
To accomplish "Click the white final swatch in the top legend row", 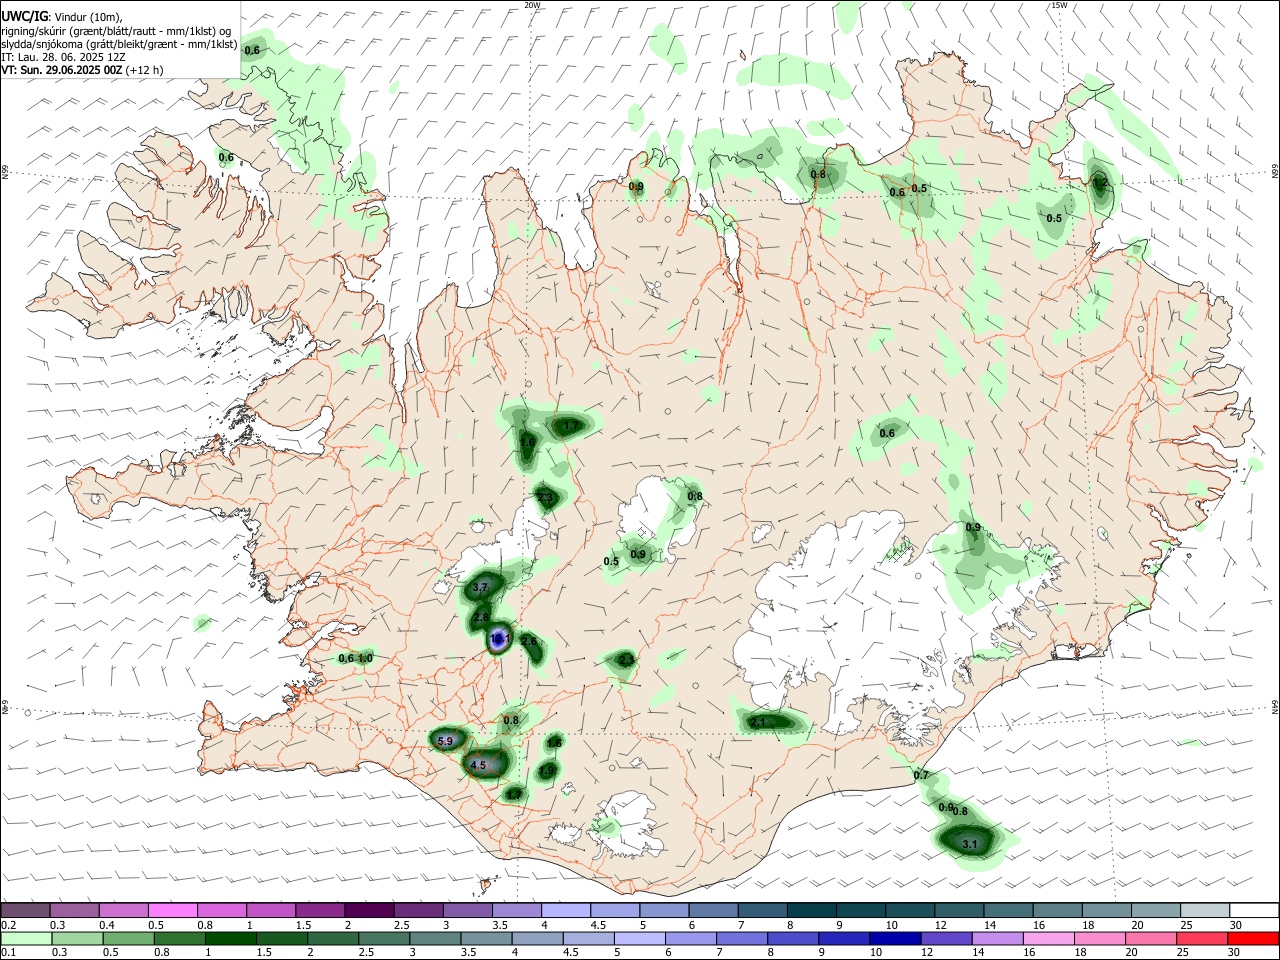I will click(1254, 910).
